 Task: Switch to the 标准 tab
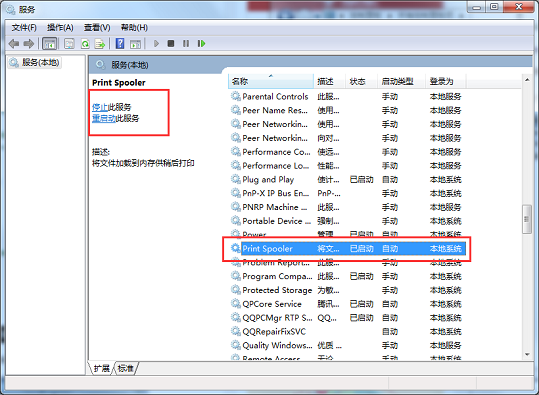(125, 369)
